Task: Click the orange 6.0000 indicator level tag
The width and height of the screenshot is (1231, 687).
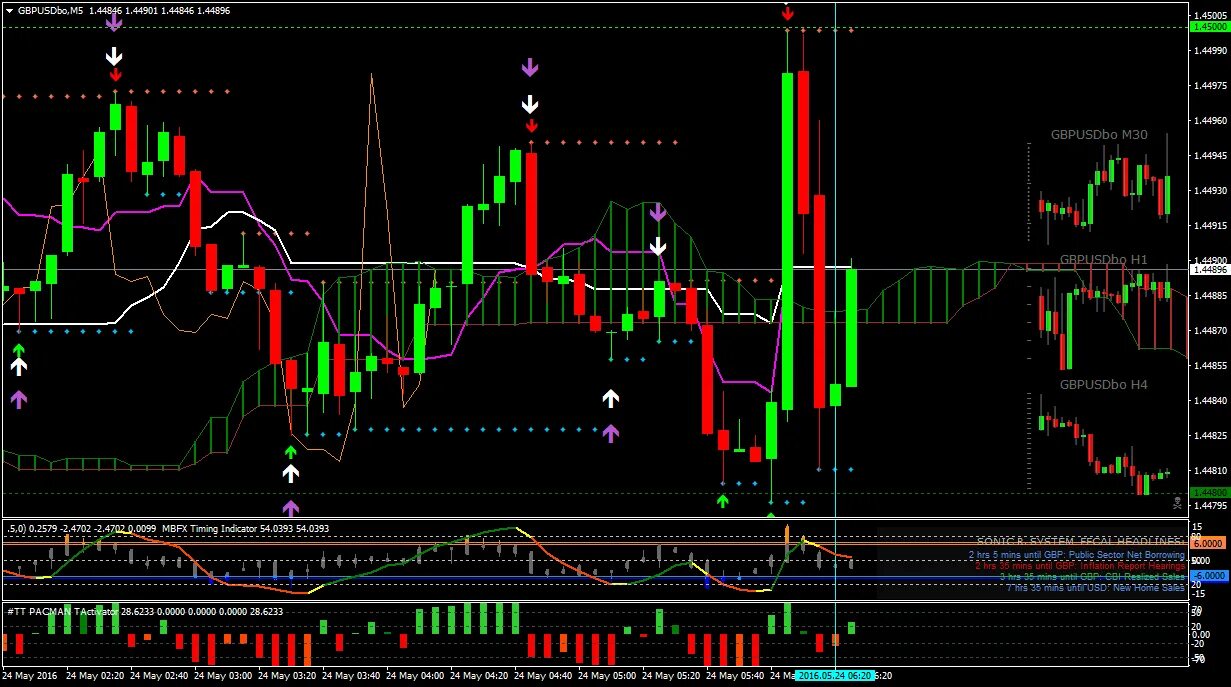Action: [x=1206, y=543]
